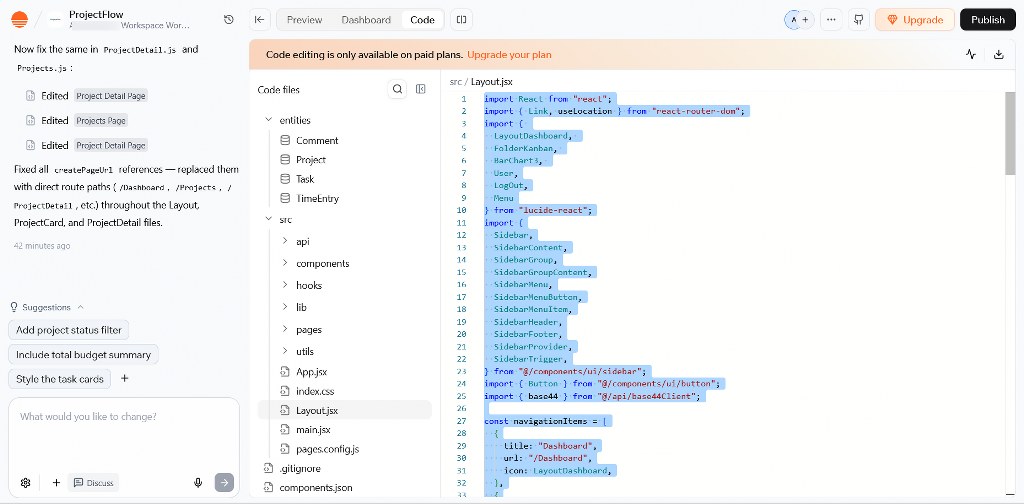Activate the microphone voice input
1024x504 pixels.
[198, 483]
